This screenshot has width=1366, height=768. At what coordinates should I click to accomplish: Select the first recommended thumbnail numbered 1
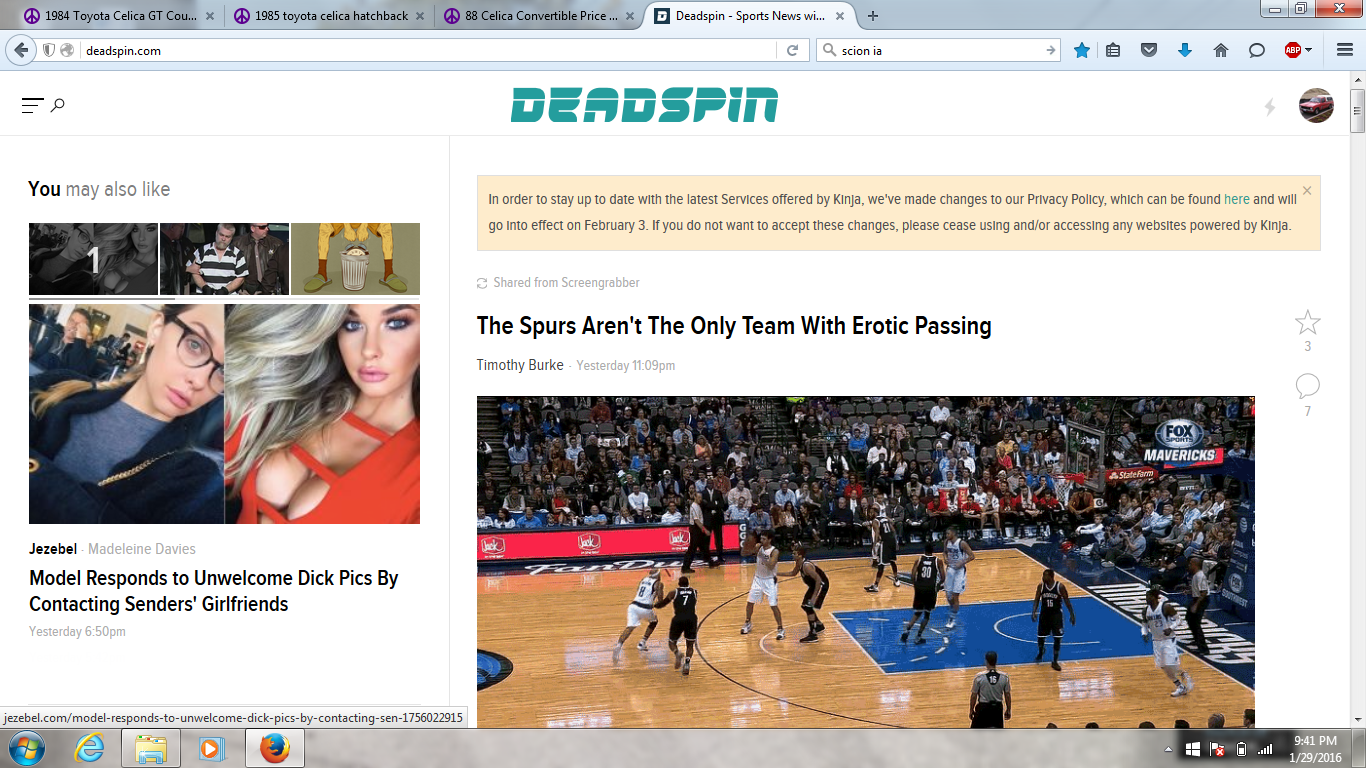tap(93, 259)
